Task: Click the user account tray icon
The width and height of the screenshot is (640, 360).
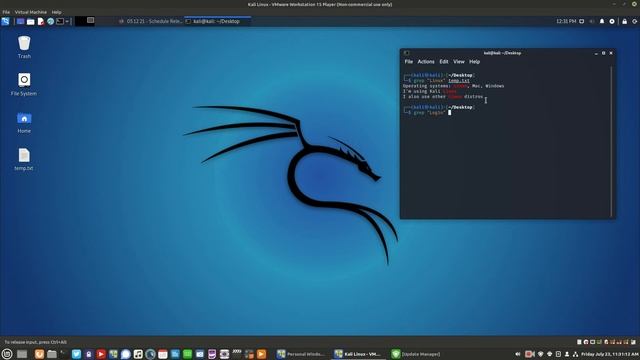Action: 567,354
